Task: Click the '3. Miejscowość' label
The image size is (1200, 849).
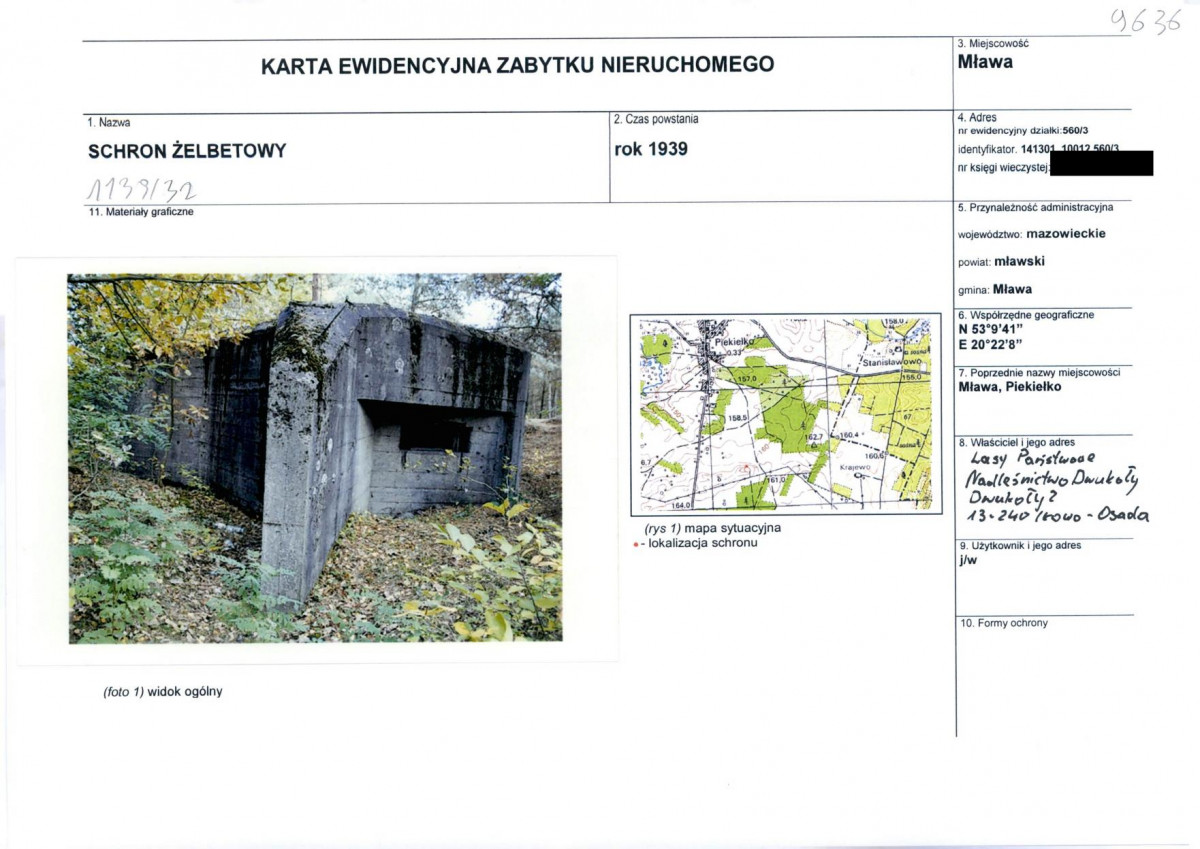Action: click(993, 44)
